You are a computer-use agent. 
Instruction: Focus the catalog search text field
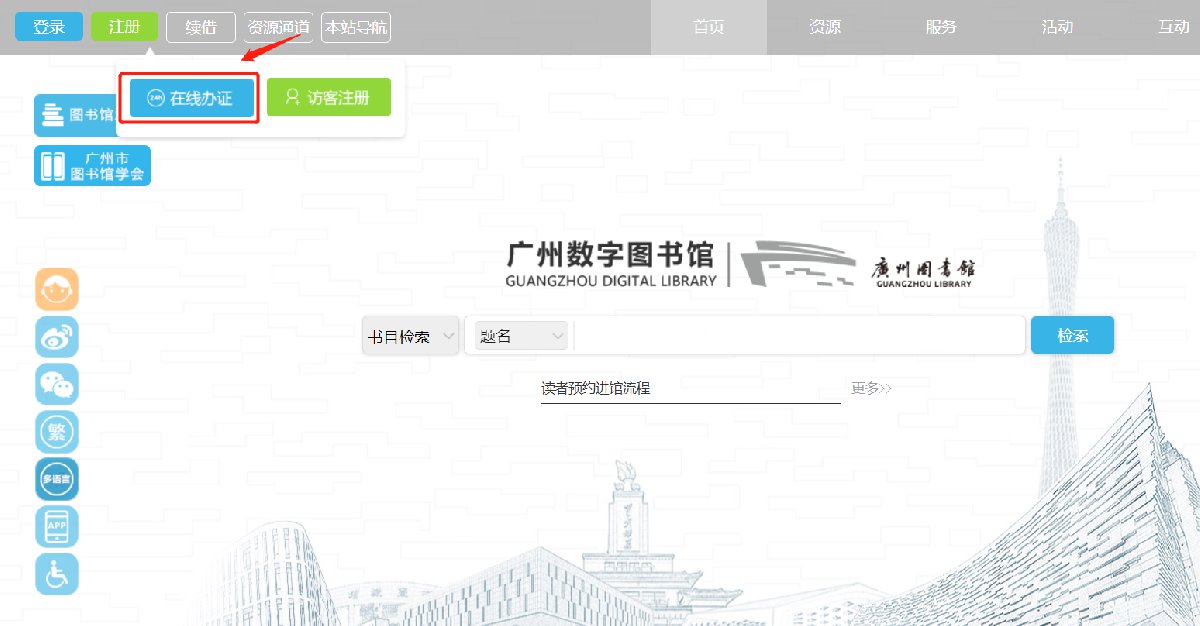pyautogui.click(x=799, y=336)
